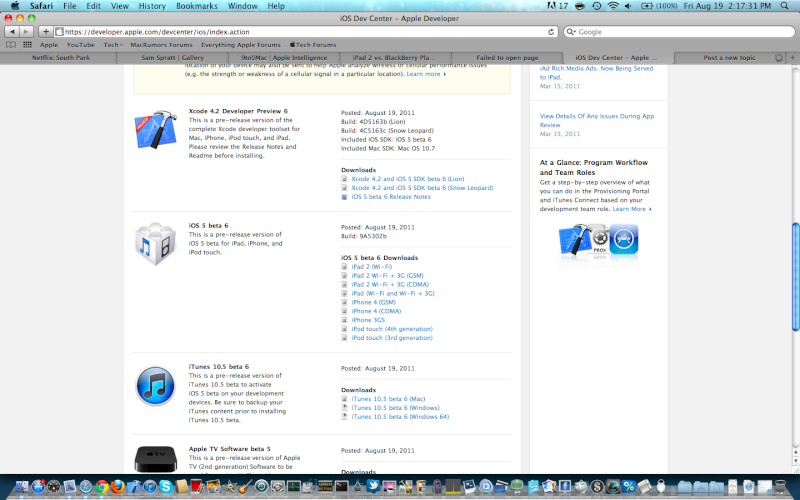Image resolution: width=800 pixels, height=500 pixels.
Task: Switch to the Post a new topic tab
Action: 729,58
